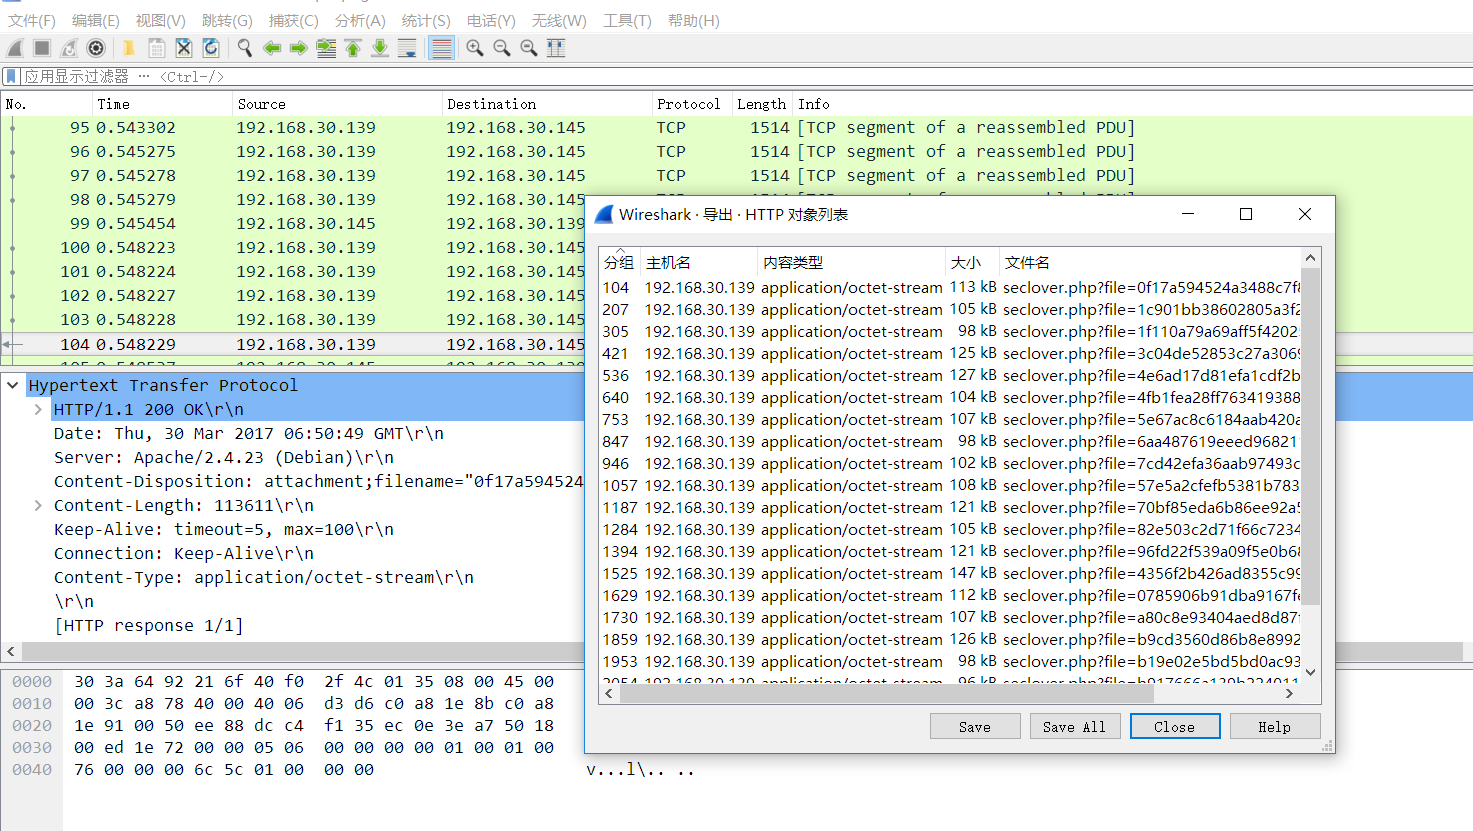Click the close capture file icon

pos(184,48)
